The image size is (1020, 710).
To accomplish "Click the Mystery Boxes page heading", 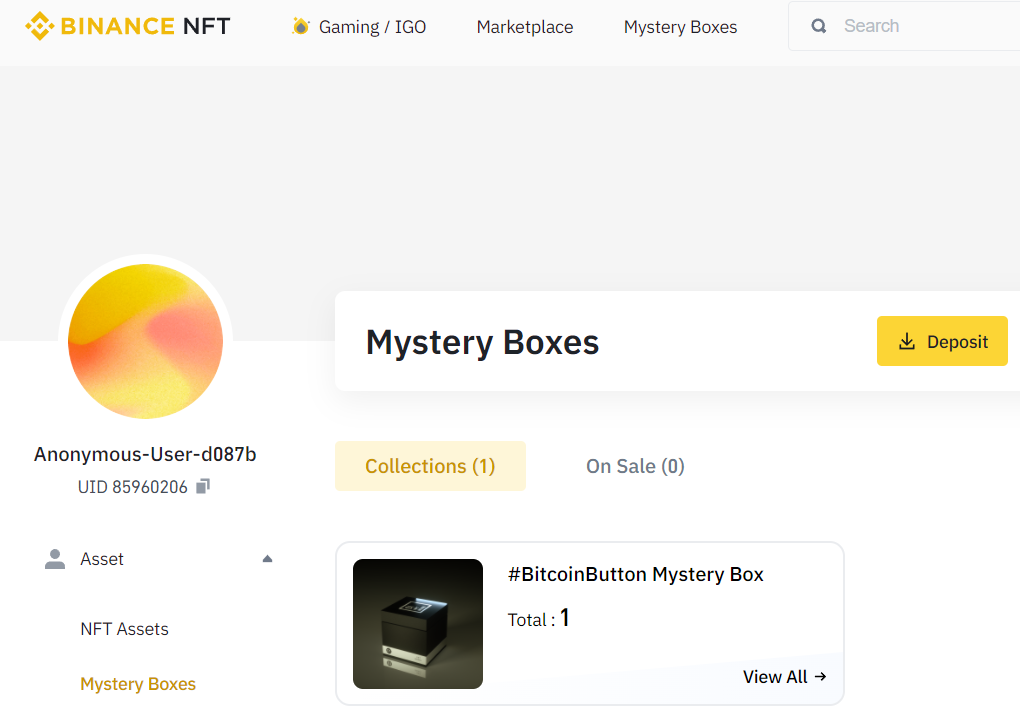I will point(482,342).
